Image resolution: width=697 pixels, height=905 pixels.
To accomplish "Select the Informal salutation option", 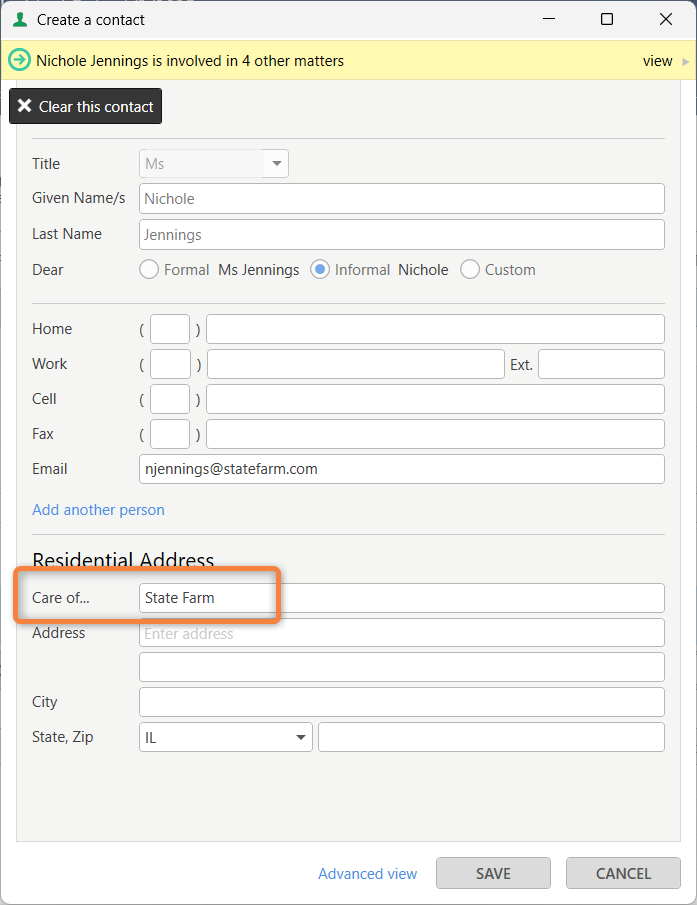I will [x=320, y=269].
